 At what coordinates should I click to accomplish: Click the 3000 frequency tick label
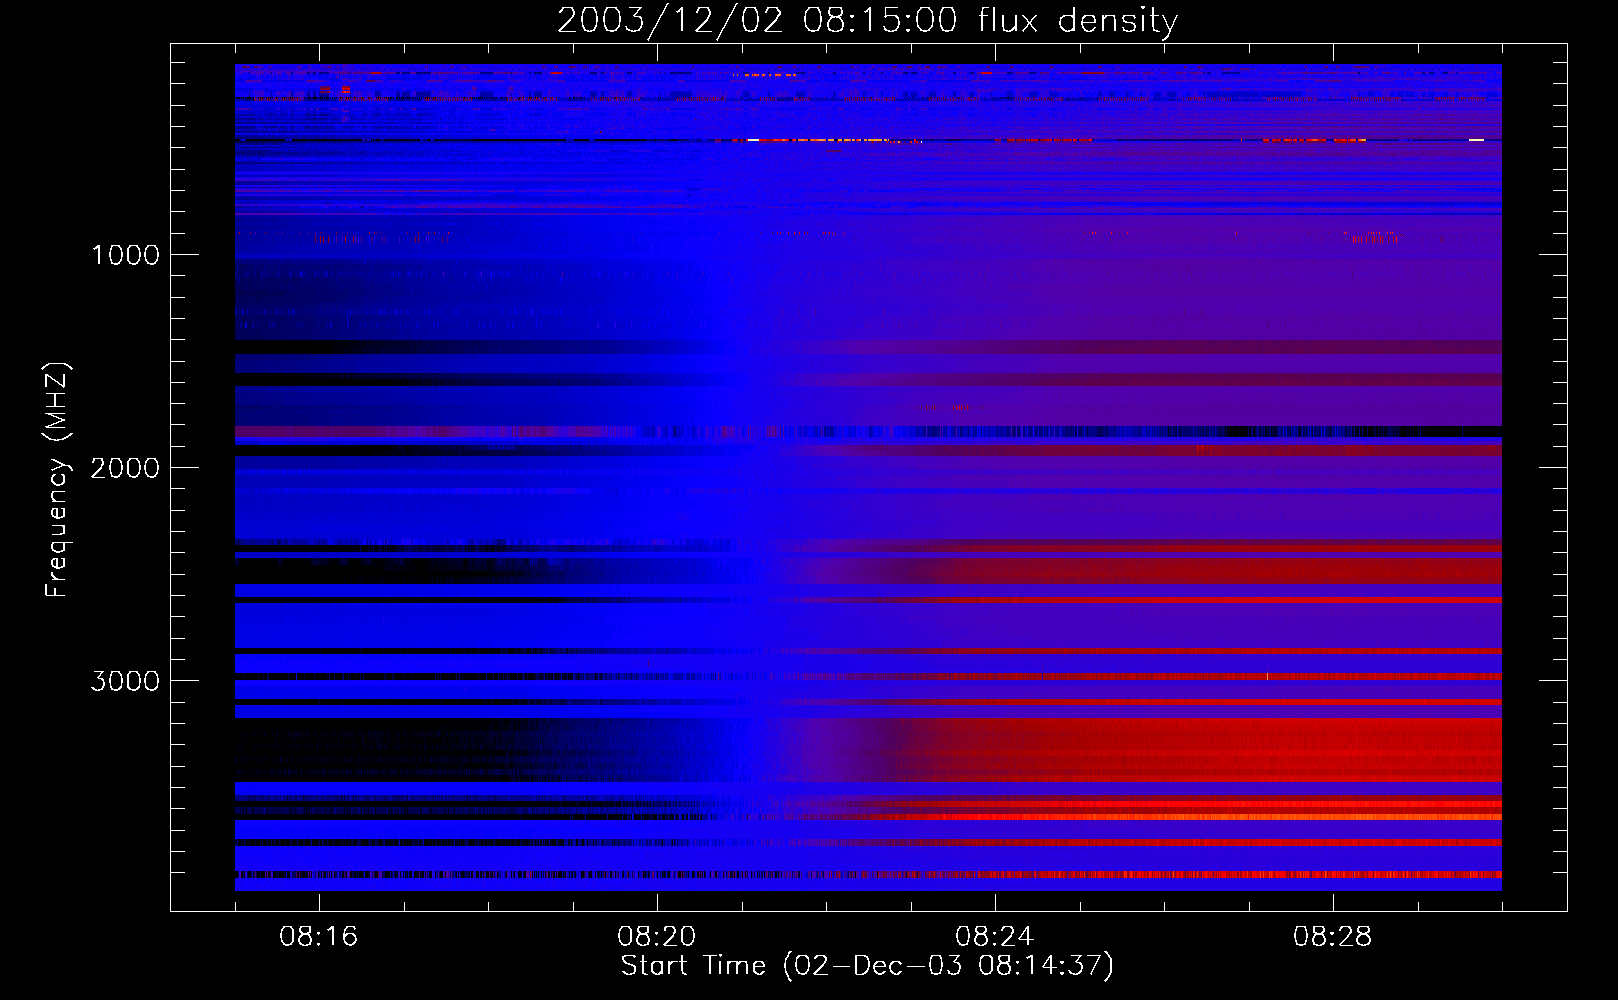(125, 681)
